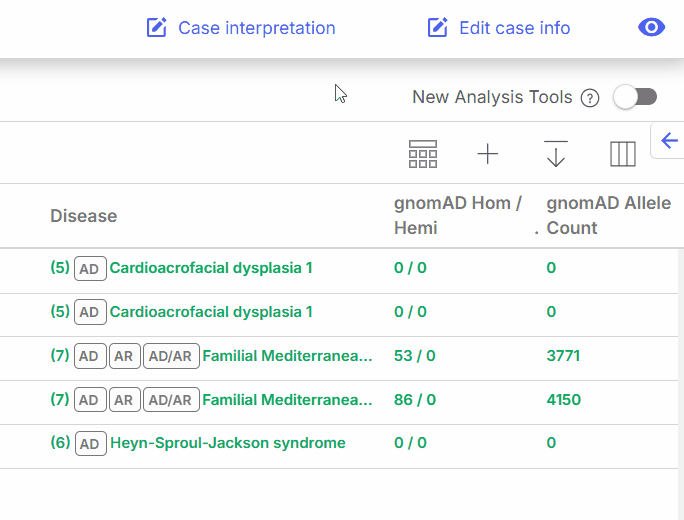Click AD badge in second Cardioacrofacial row

click(x=90, y=312)
